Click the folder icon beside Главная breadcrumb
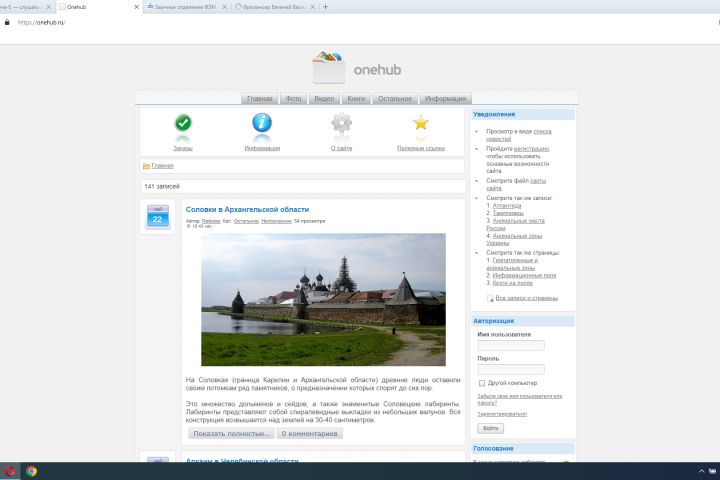 coord(146,166)
